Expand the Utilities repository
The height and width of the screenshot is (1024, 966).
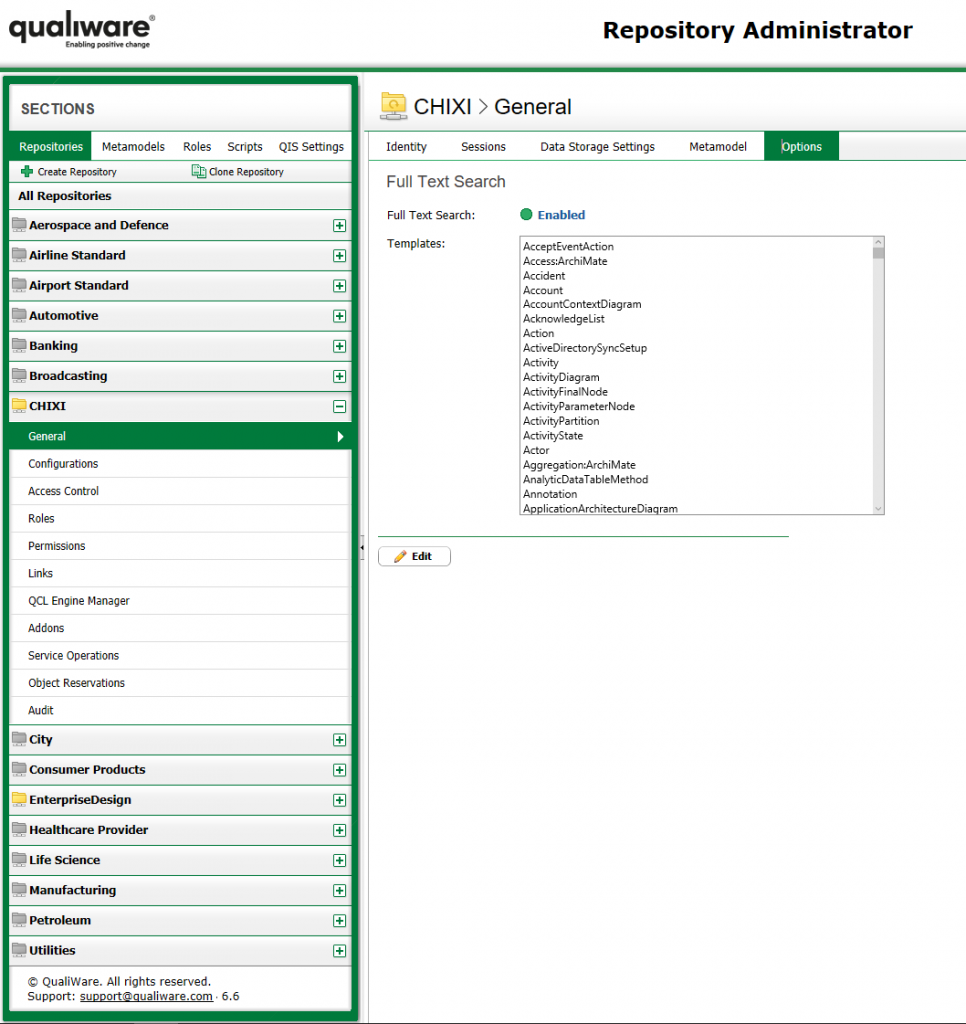point(340,950)
